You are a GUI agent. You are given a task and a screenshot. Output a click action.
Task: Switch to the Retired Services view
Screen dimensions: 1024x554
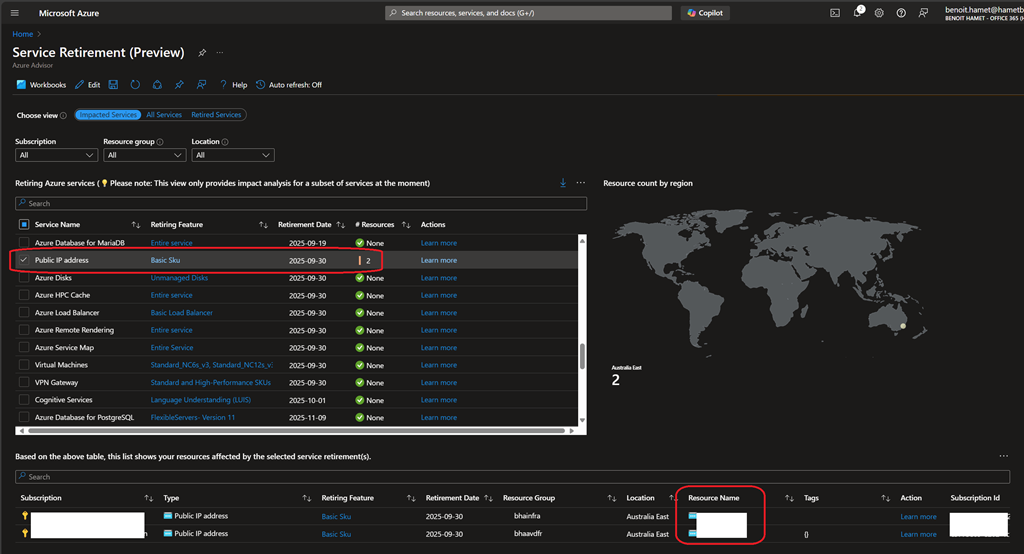pyautogui.click(x=216, y=115)
